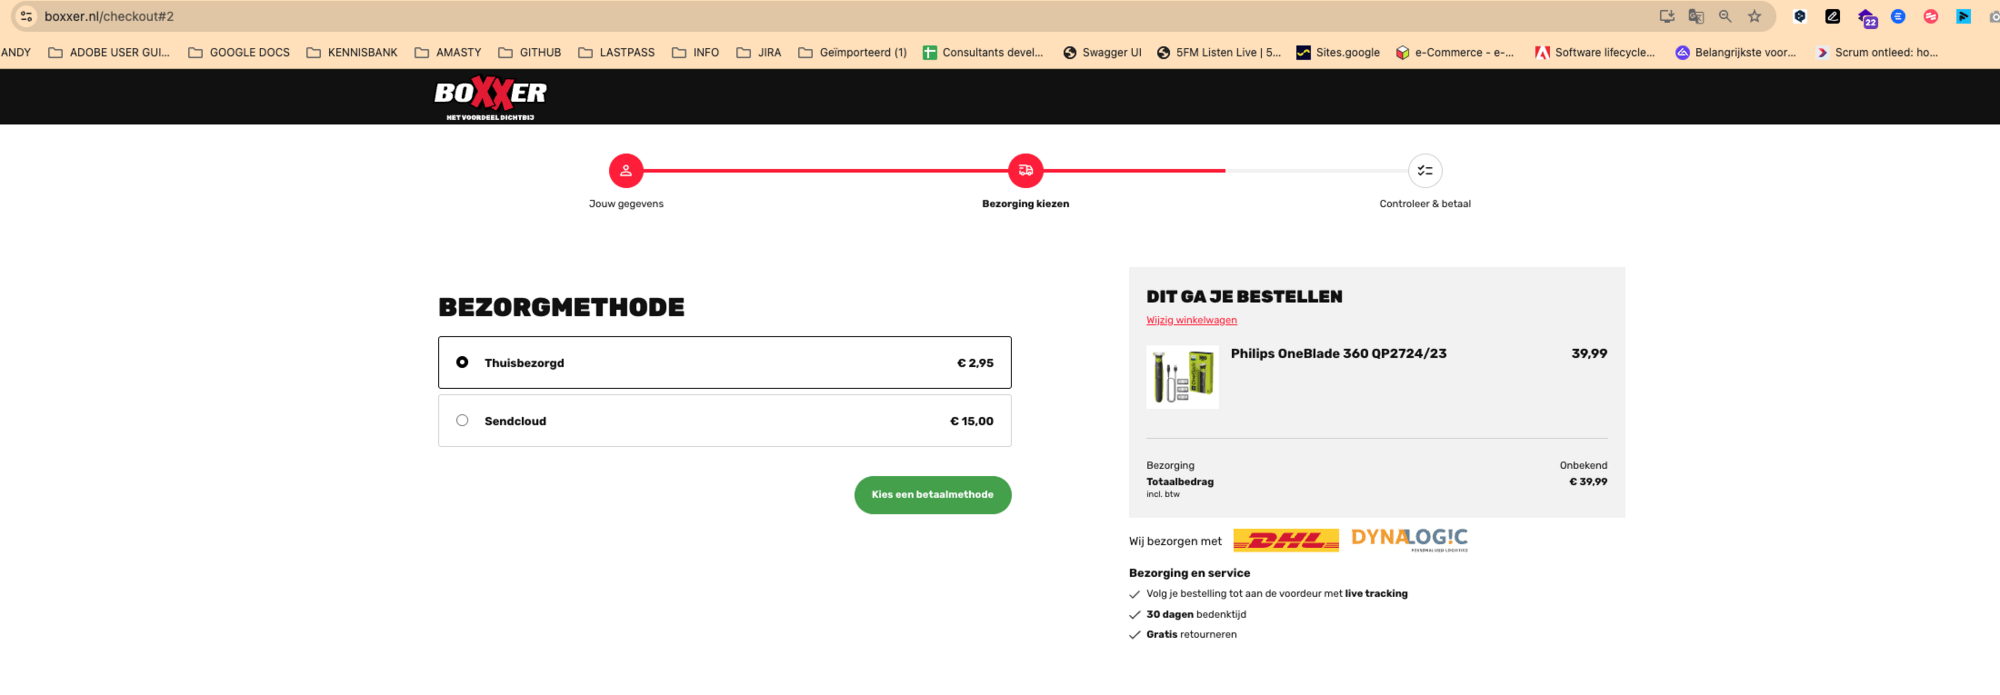Bookmark page with the star icon
This screenshot has height=695, width=2000.
coord(1754,16)
